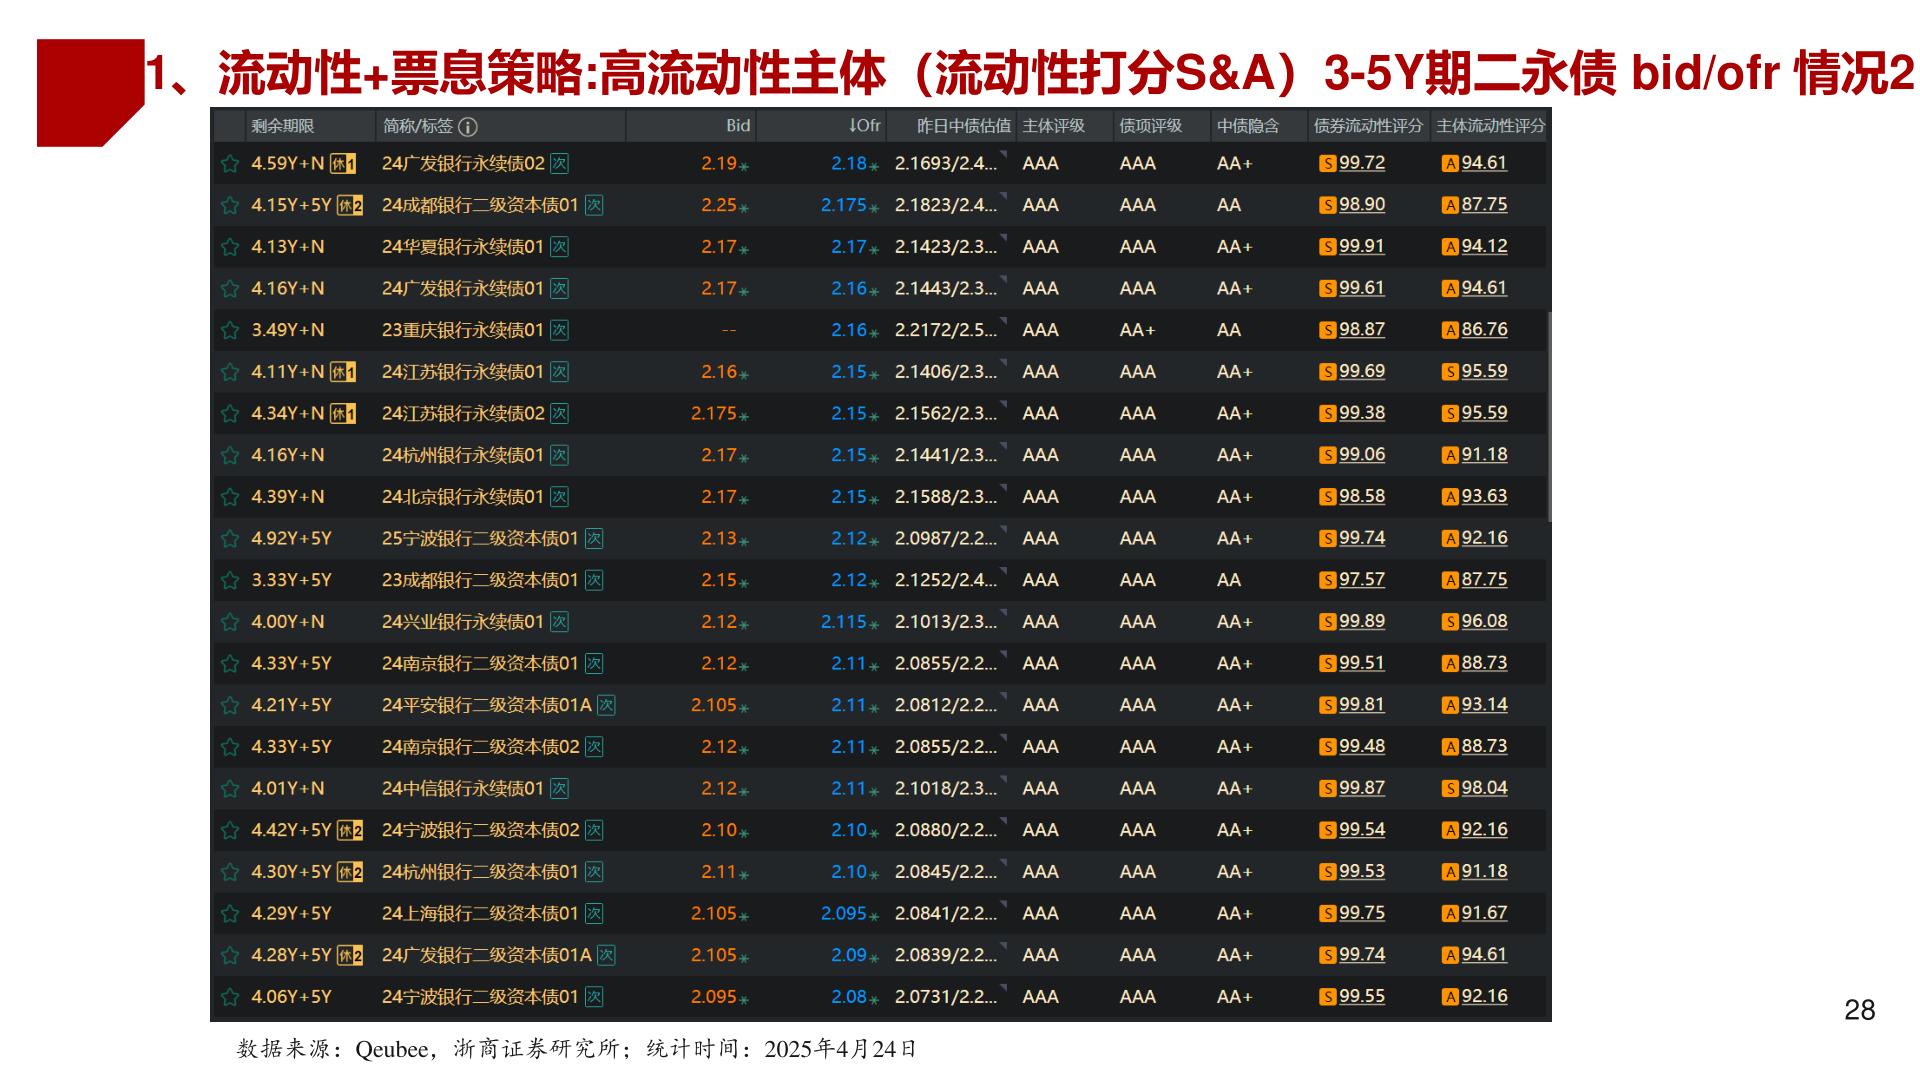Toggle favorite star for 23重庆银行永续债01

(230, 330)
